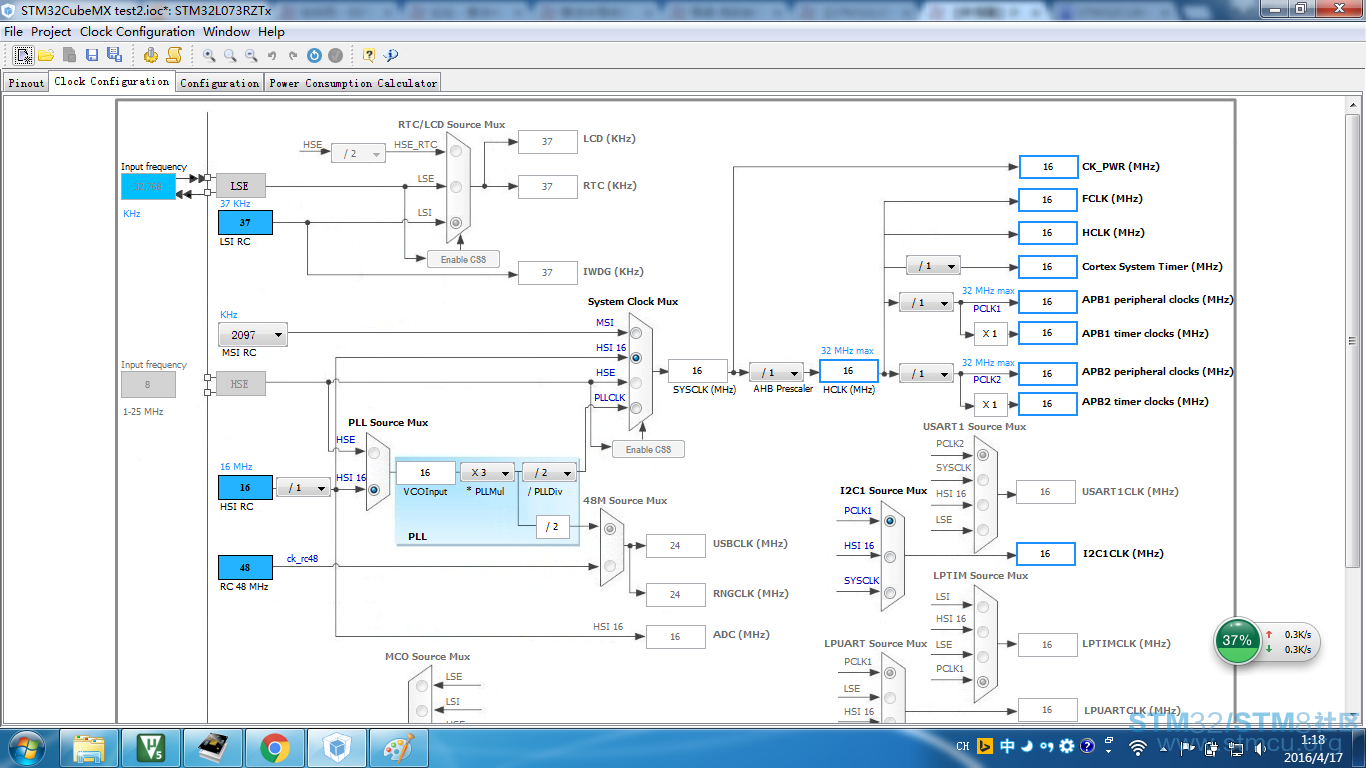
Task: Click the Save As multi-floppy icon
Action: coord(114,55)
